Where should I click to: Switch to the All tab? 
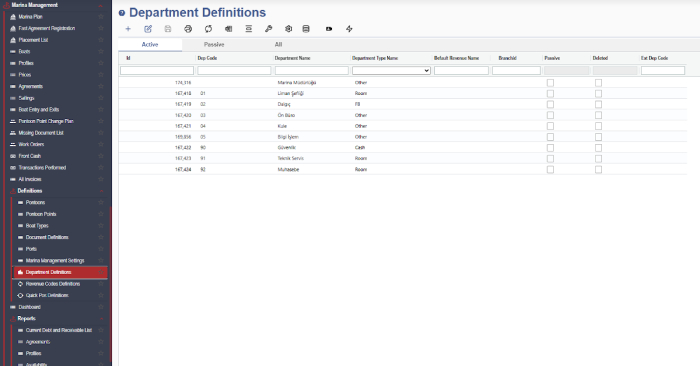coord(279,45)
